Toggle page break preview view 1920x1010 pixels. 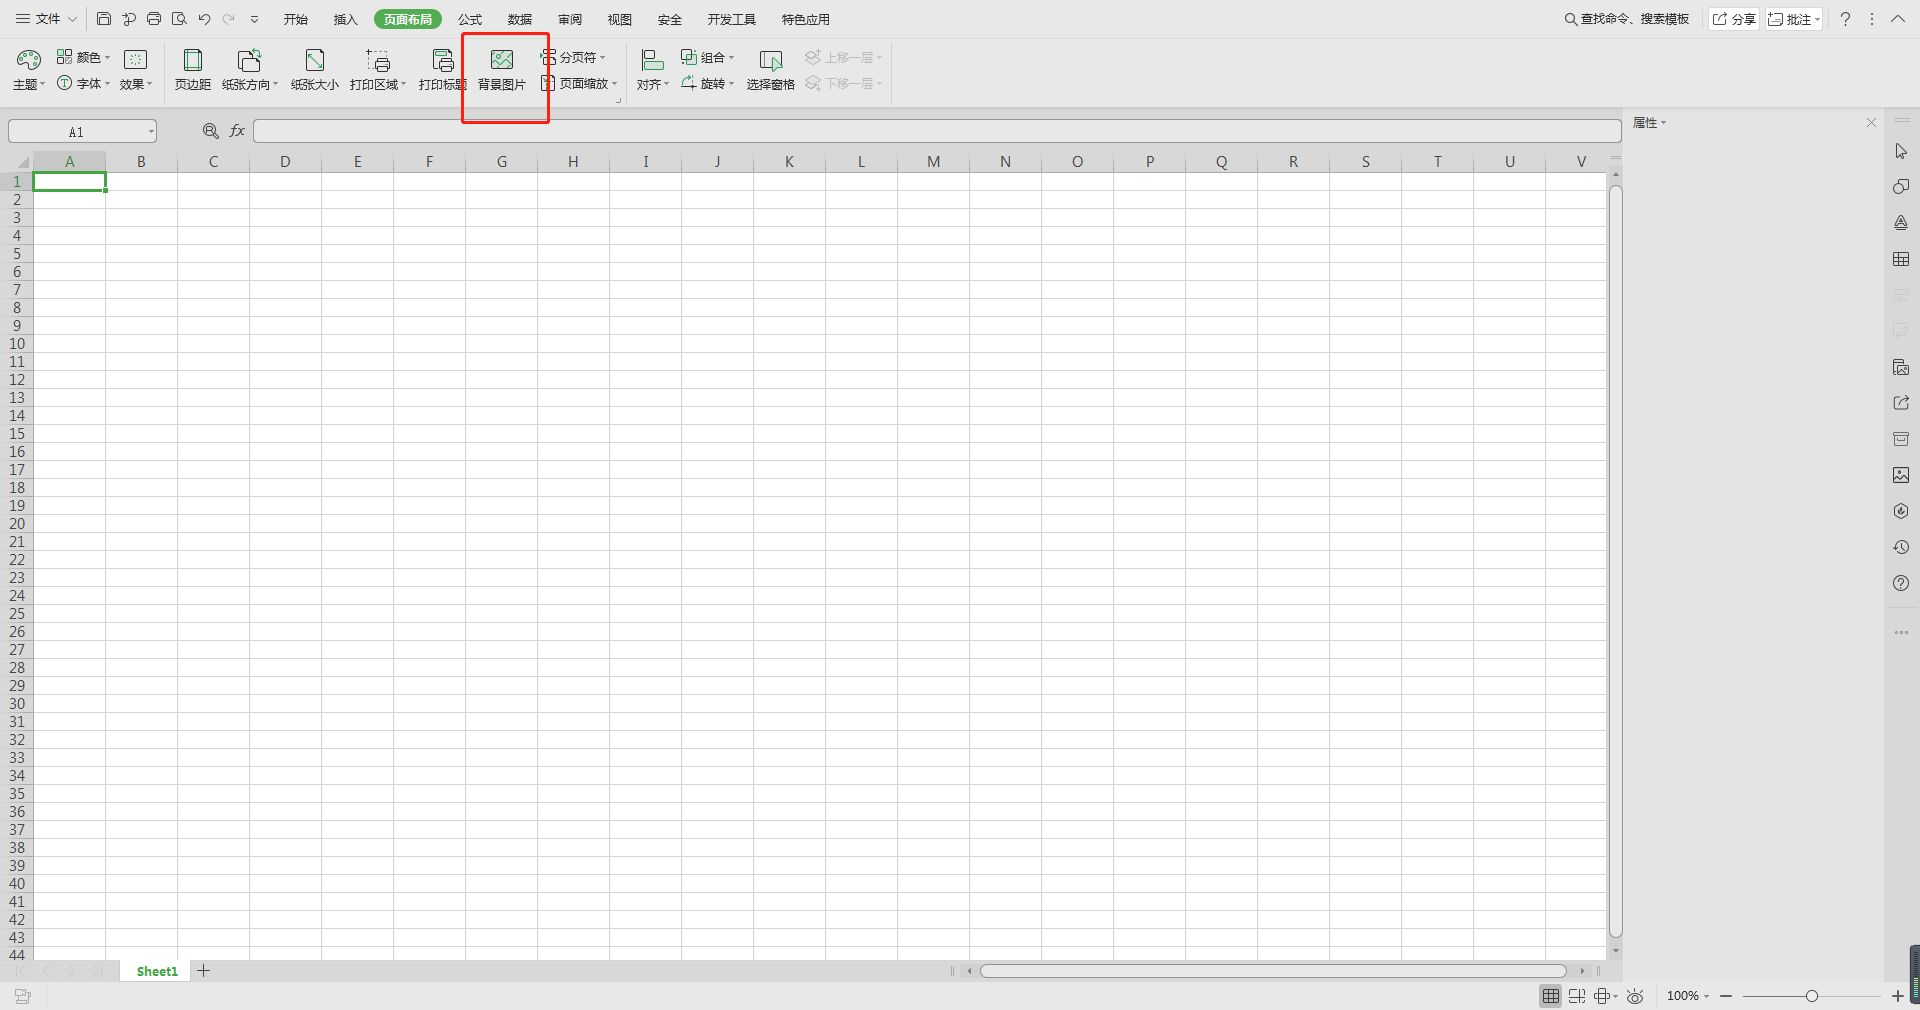click(x=1577, y=996)
